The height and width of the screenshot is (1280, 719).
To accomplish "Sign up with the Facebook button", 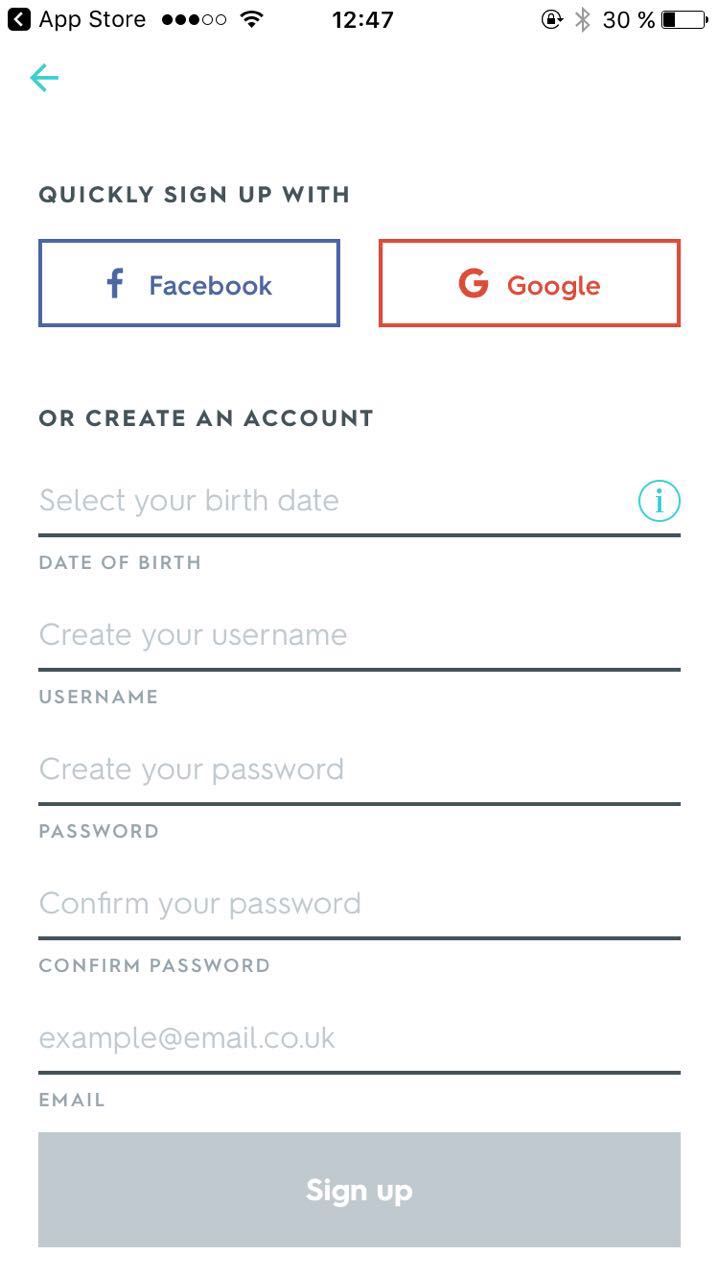I will tap(189, 284).
